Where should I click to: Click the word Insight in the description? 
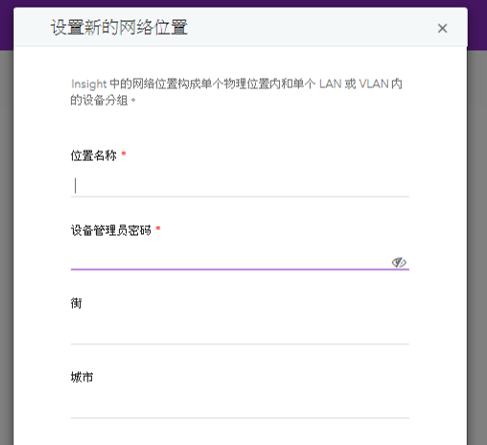[x=89, y=84]
